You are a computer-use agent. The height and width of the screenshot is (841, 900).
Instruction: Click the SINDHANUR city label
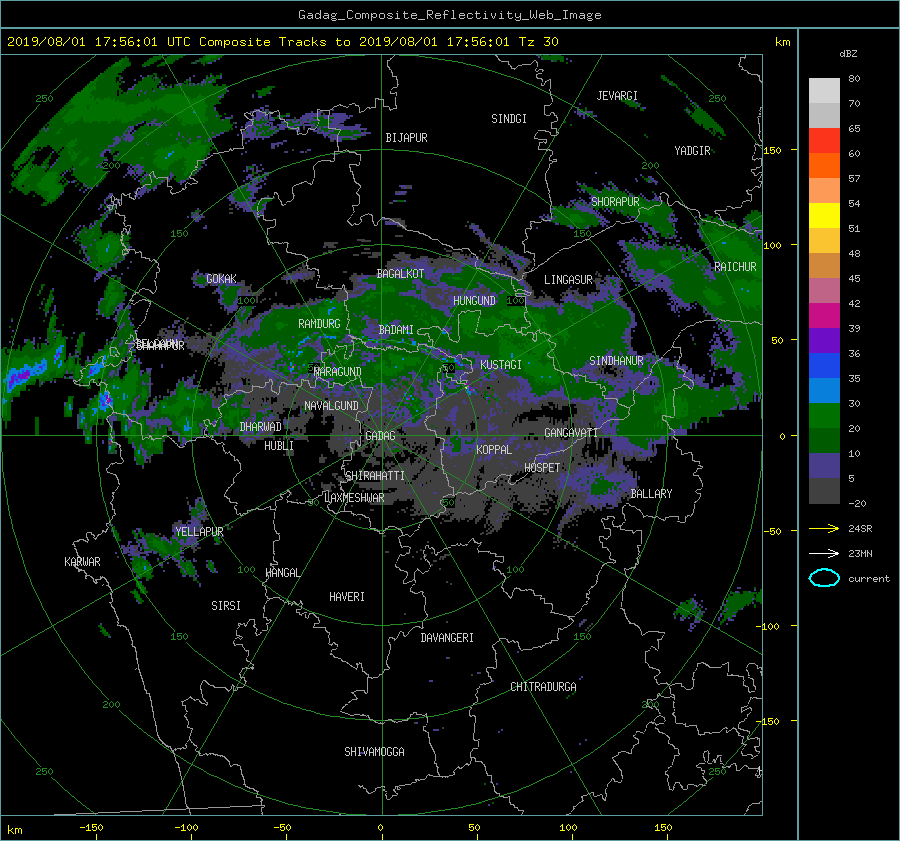tap(616, 361)
